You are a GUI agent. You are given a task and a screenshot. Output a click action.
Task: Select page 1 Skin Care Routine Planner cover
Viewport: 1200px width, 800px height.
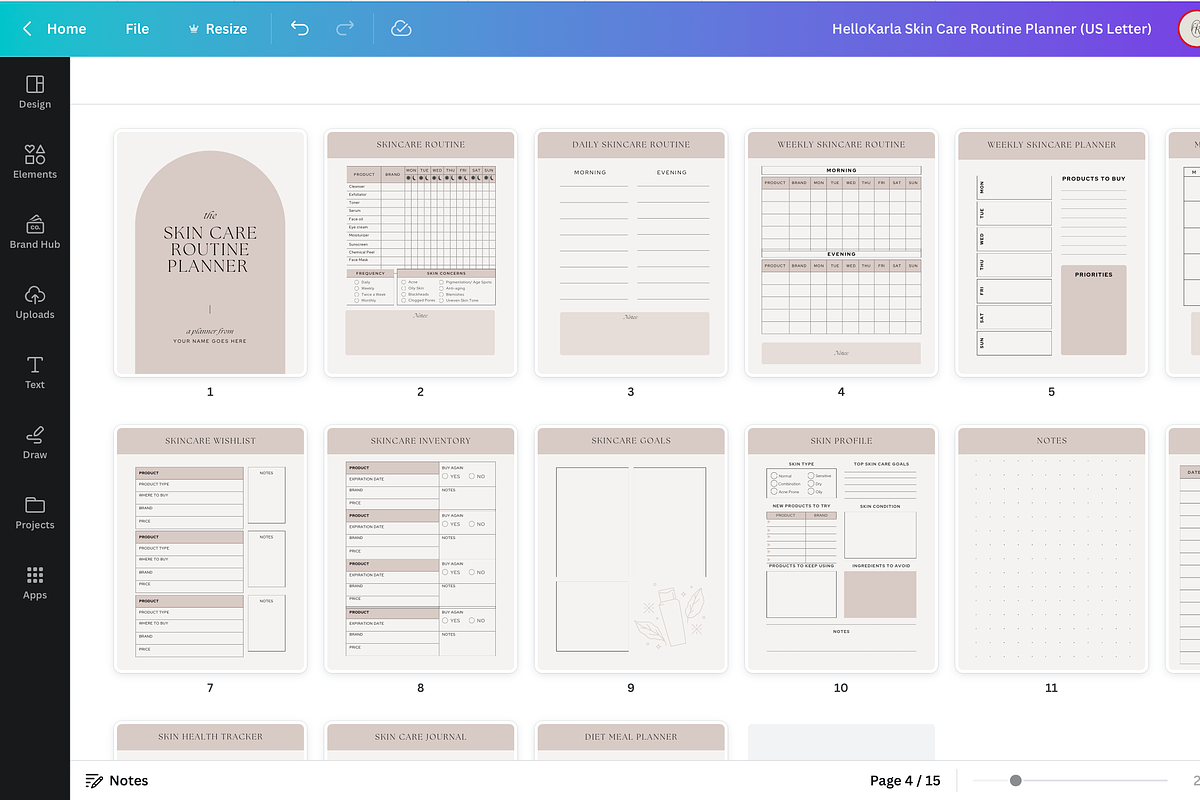(x=210, y=253)
